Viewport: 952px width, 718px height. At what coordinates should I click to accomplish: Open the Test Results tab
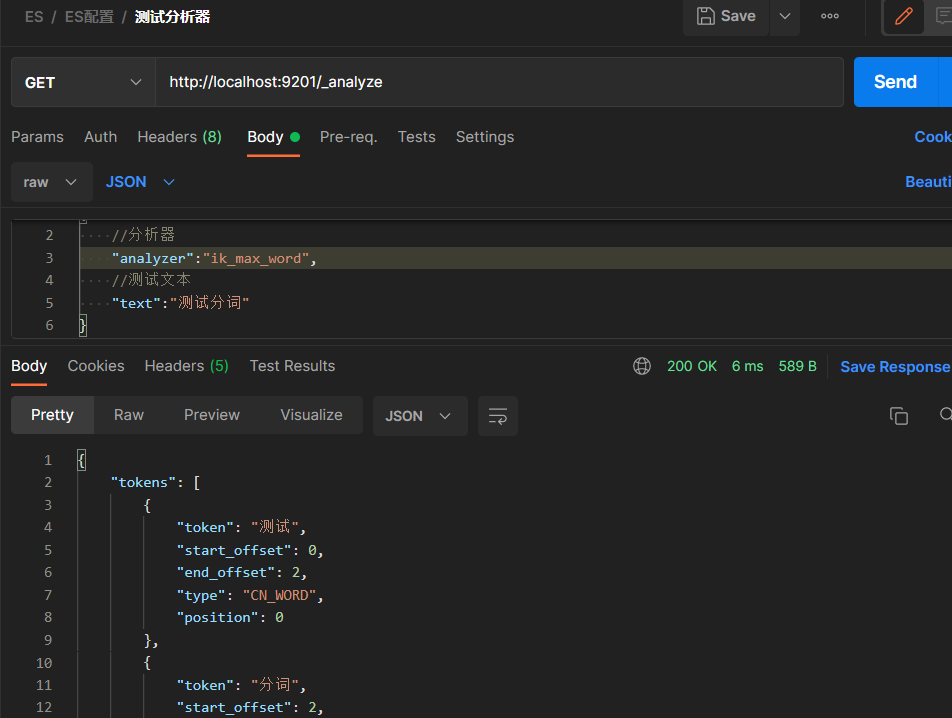[x=292, y=366]
